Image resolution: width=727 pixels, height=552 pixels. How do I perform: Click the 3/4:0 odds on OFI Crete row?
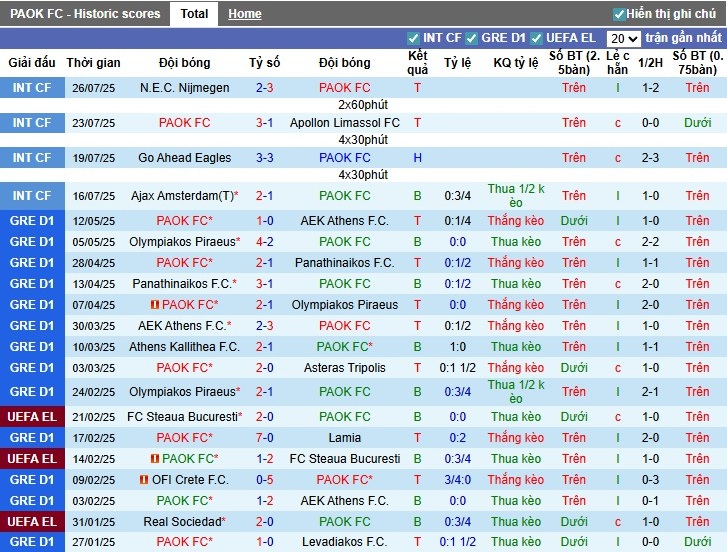coord(458,480)
